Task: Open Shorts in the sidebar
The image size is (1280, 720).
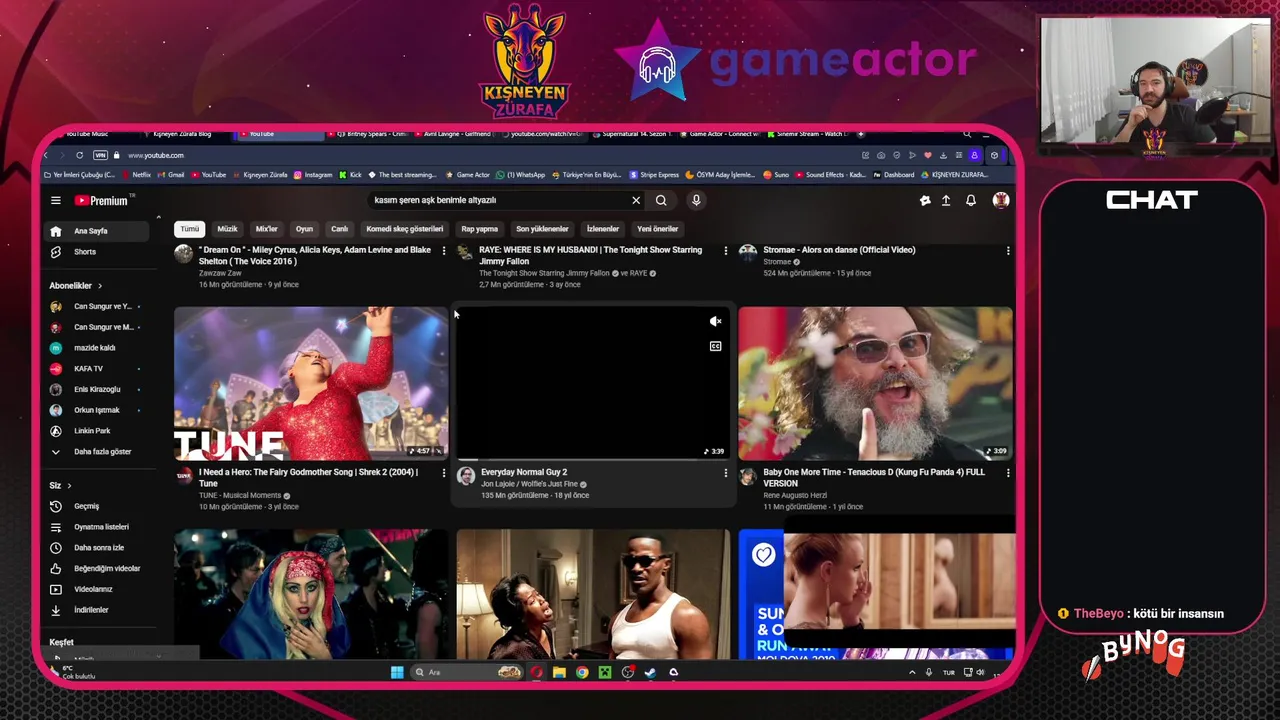Action: coord(98,252)
